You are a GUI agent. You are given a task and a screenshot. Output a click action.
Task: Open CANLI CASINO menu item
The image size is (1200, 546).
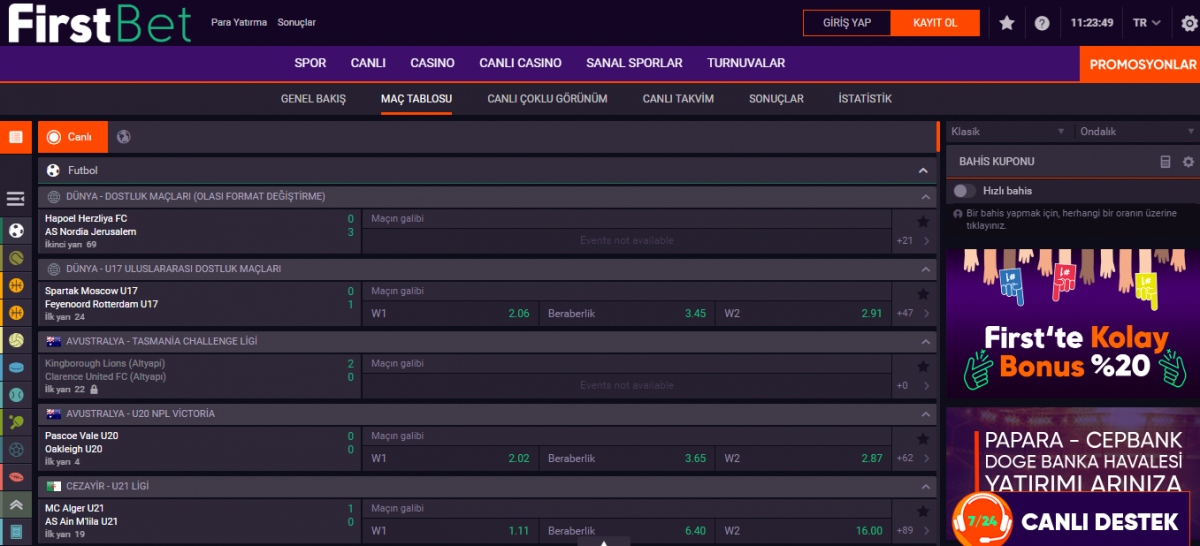[x=520, y=63]
